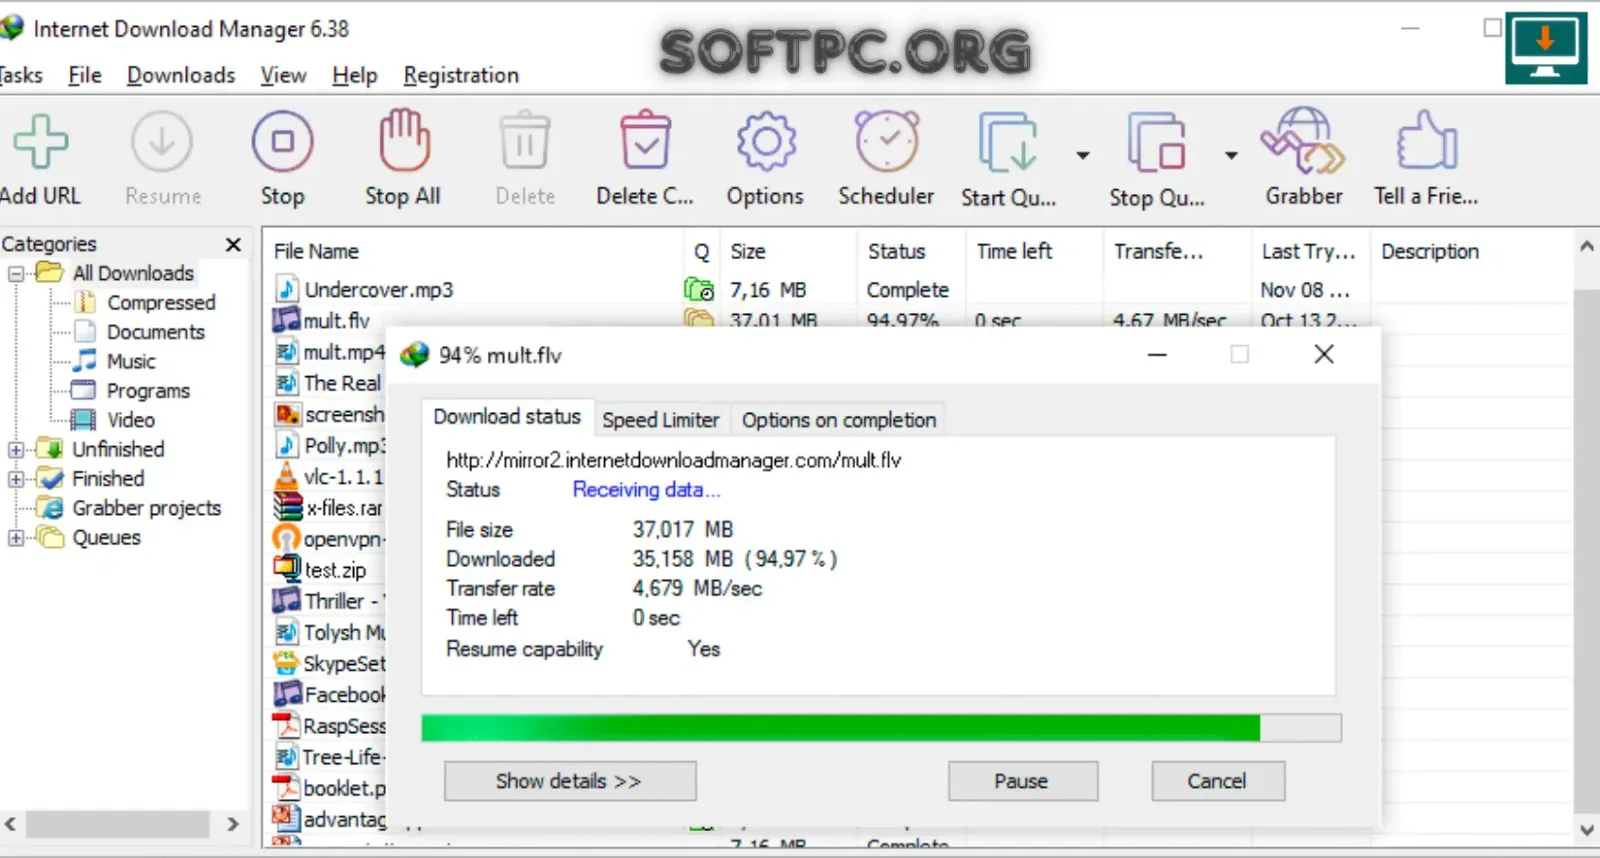Cancel the mult.flv download
The height and width of the screenshot is (858, 1600).
tap(1218, 781)
